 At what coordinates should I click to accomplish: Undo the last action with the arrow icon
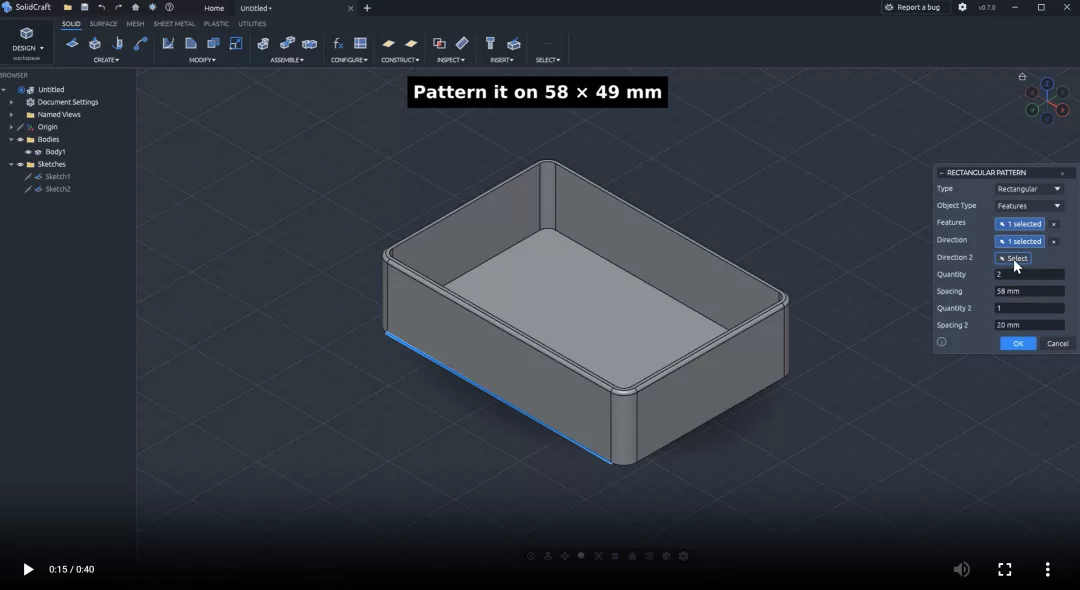101,8
